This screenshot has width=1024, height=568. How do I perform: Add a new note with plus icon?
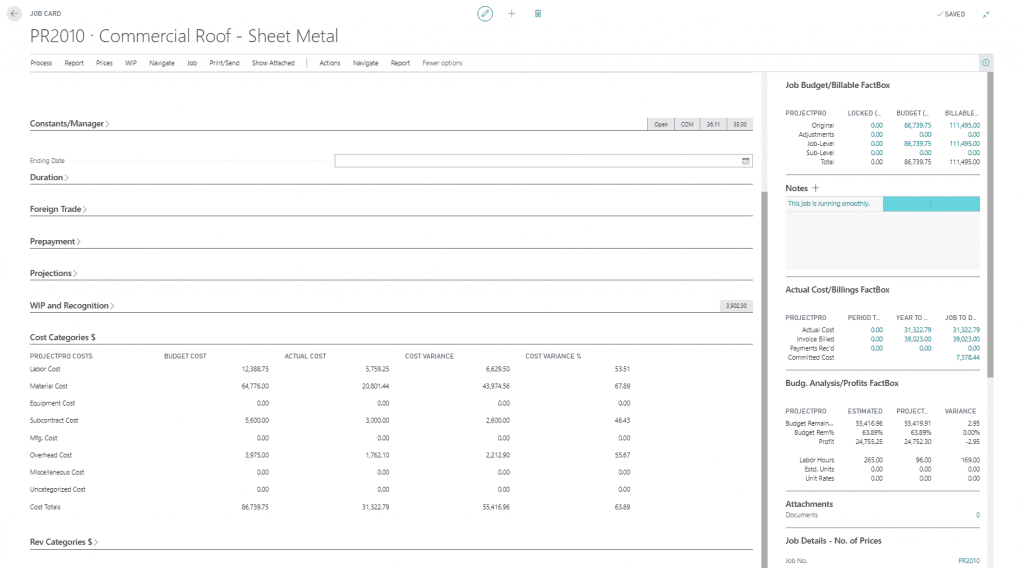click(x=816, y=188)
